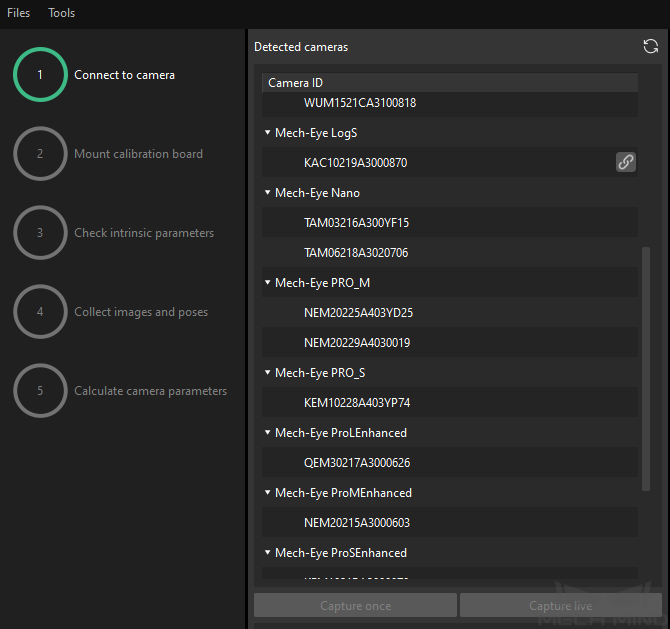The width and height of the screenshot is (670, 629).
Task: Click the Mech-Eye ProLEnhanced group label
Action: (341, 433)
